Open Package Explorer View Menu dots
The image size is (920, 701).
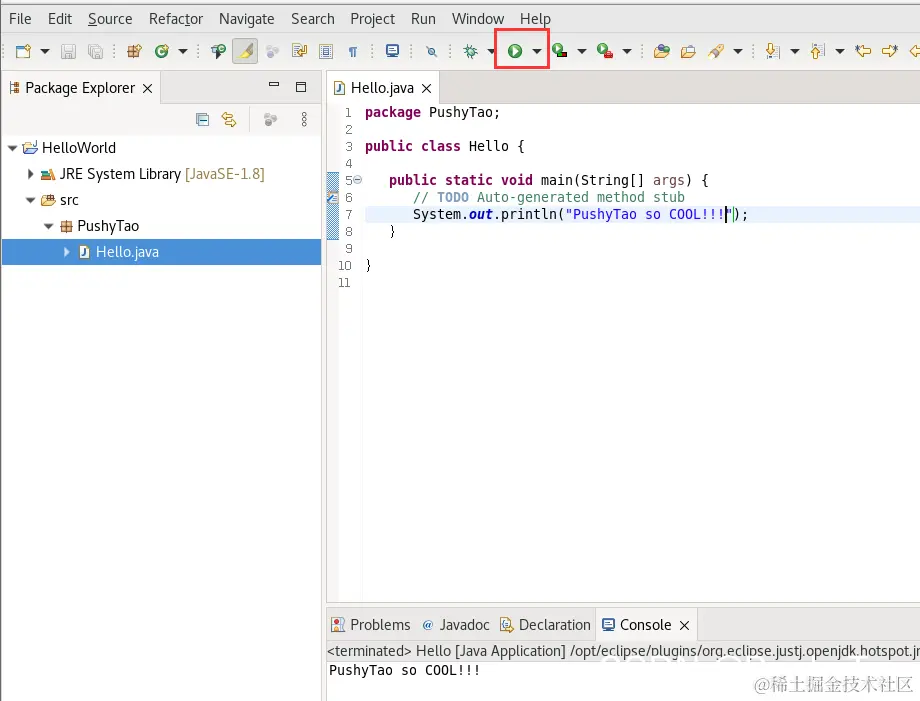click(x=304, y=120)
